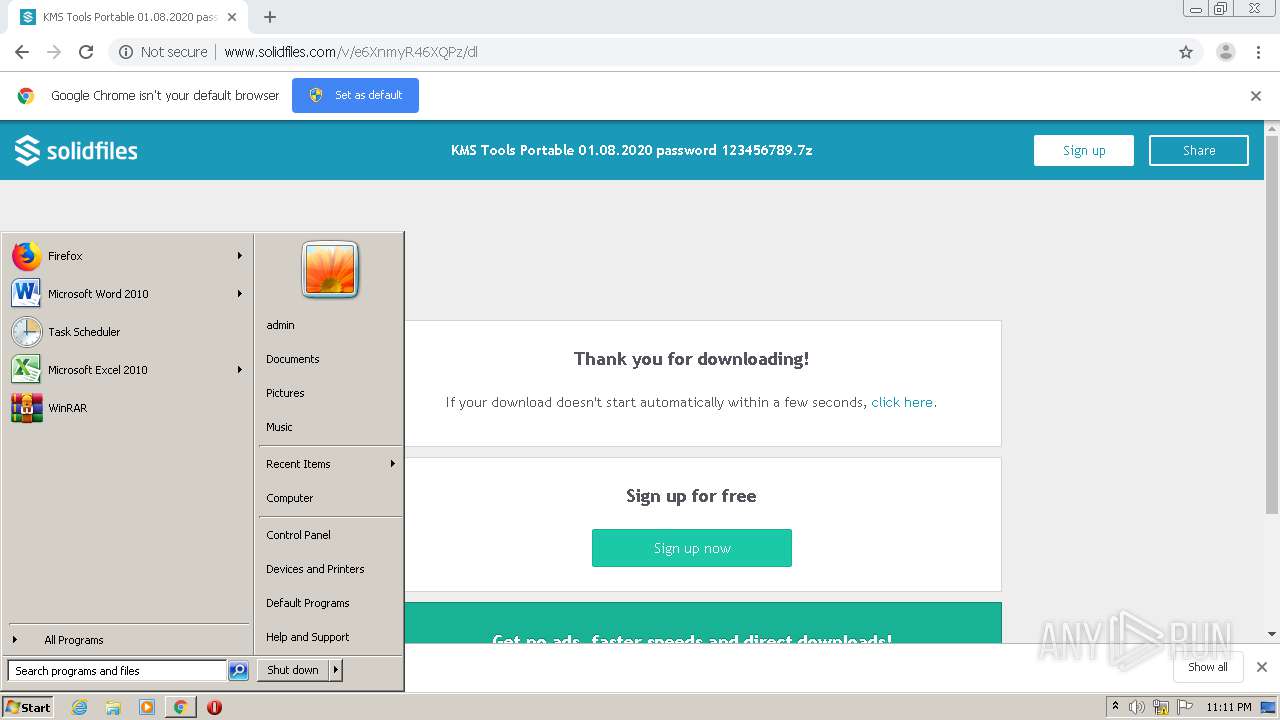Click the admin user picture
Image resolution: width=1280 pixels, height=720 pixels.
[330, 270]
